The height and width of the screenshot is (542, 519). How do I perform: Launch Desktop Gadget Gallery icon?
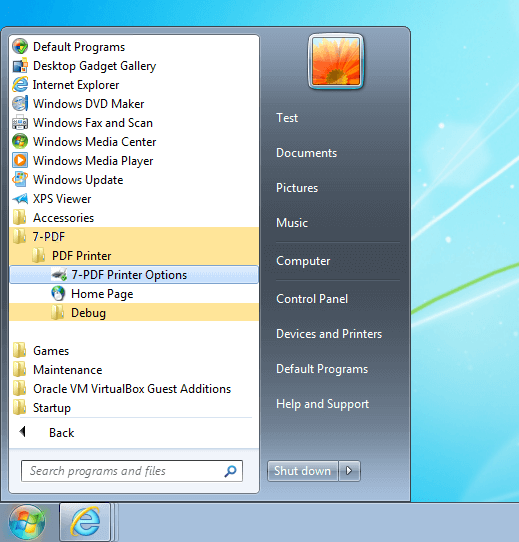pyautogui.click(x=20, y=65)
